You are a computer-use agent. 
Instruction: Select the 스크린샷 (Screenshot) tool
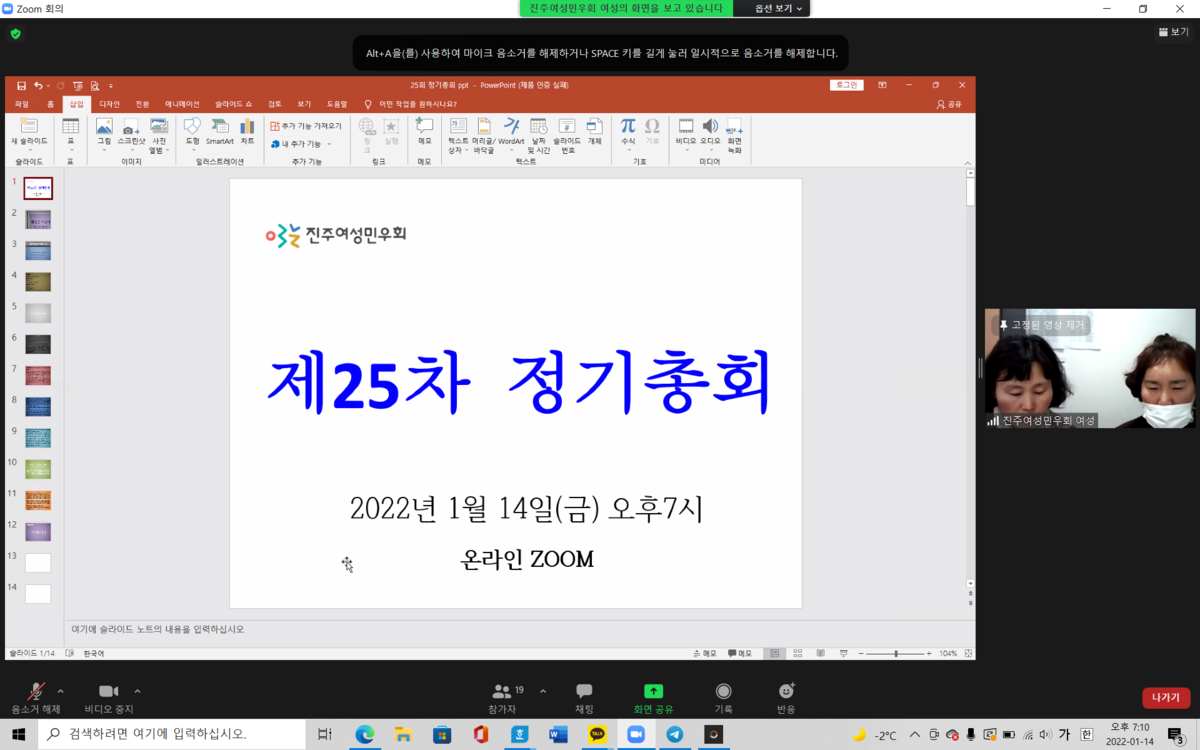coord(131,135)
